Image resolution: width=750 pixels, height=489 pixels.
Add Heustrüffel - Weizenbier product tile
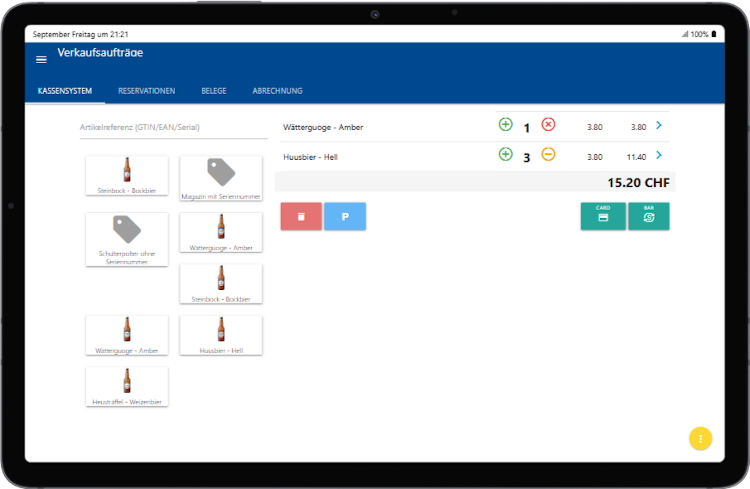click(x=127, y=386)
